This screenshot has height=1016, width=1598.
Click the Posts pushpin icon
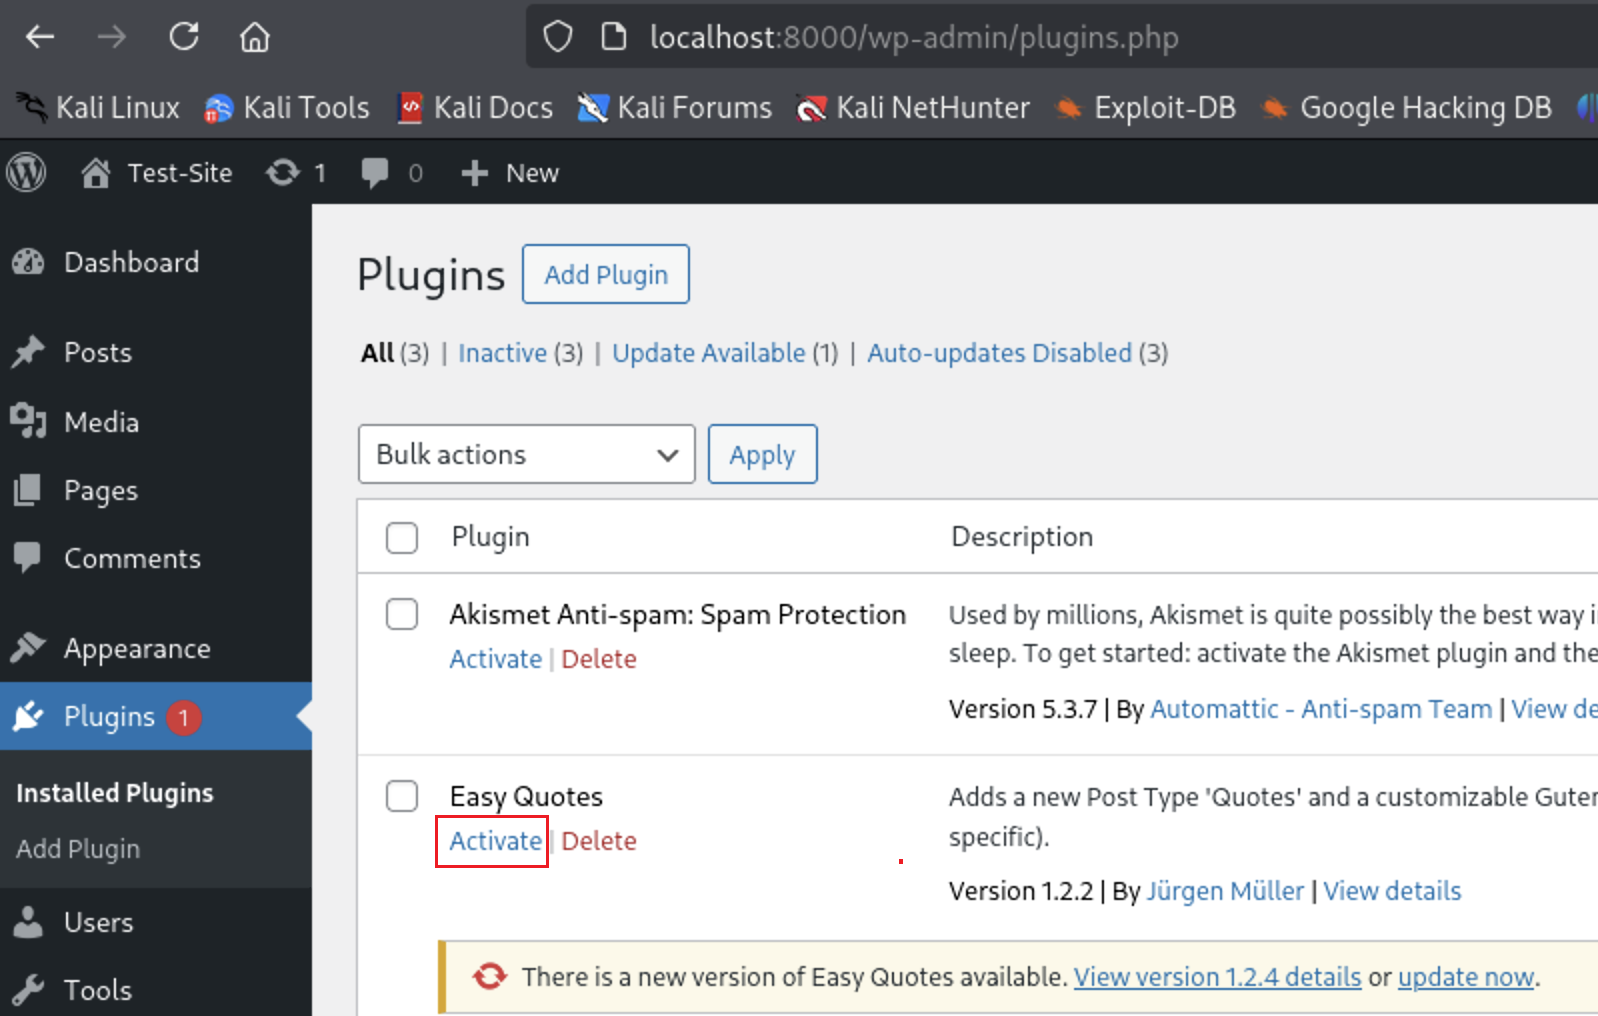point(28,351)
